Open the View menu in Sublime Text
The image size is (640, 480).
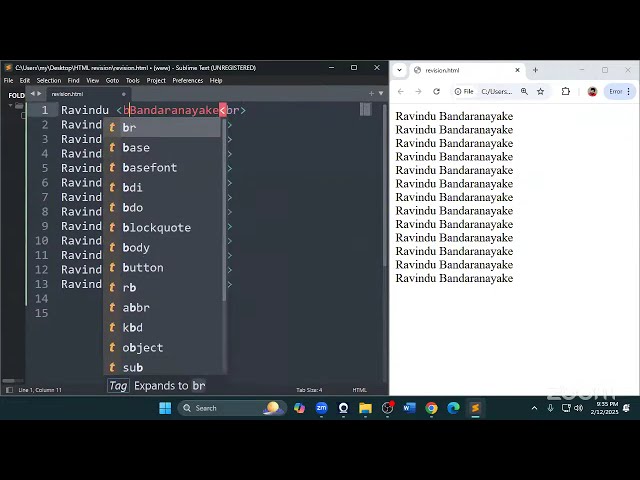93,80
